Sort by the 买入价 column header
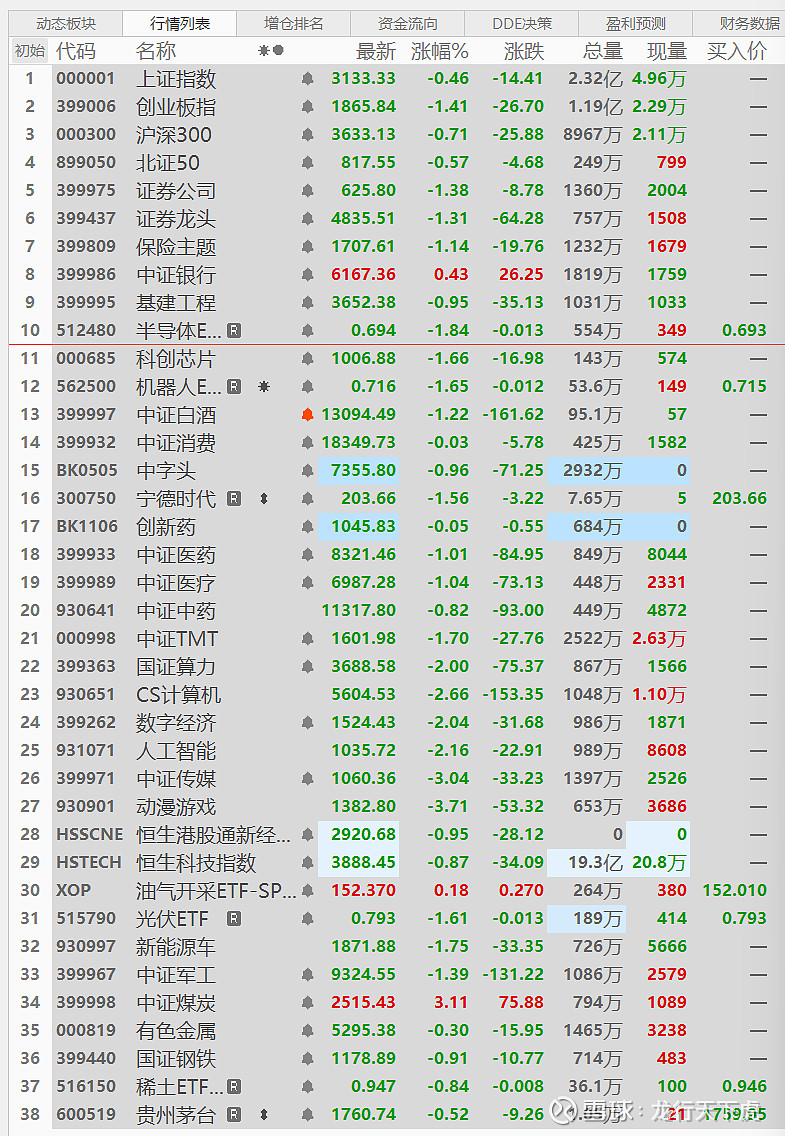The height and width of the screenshot is (1136, 785). click(x=736, y=51)
